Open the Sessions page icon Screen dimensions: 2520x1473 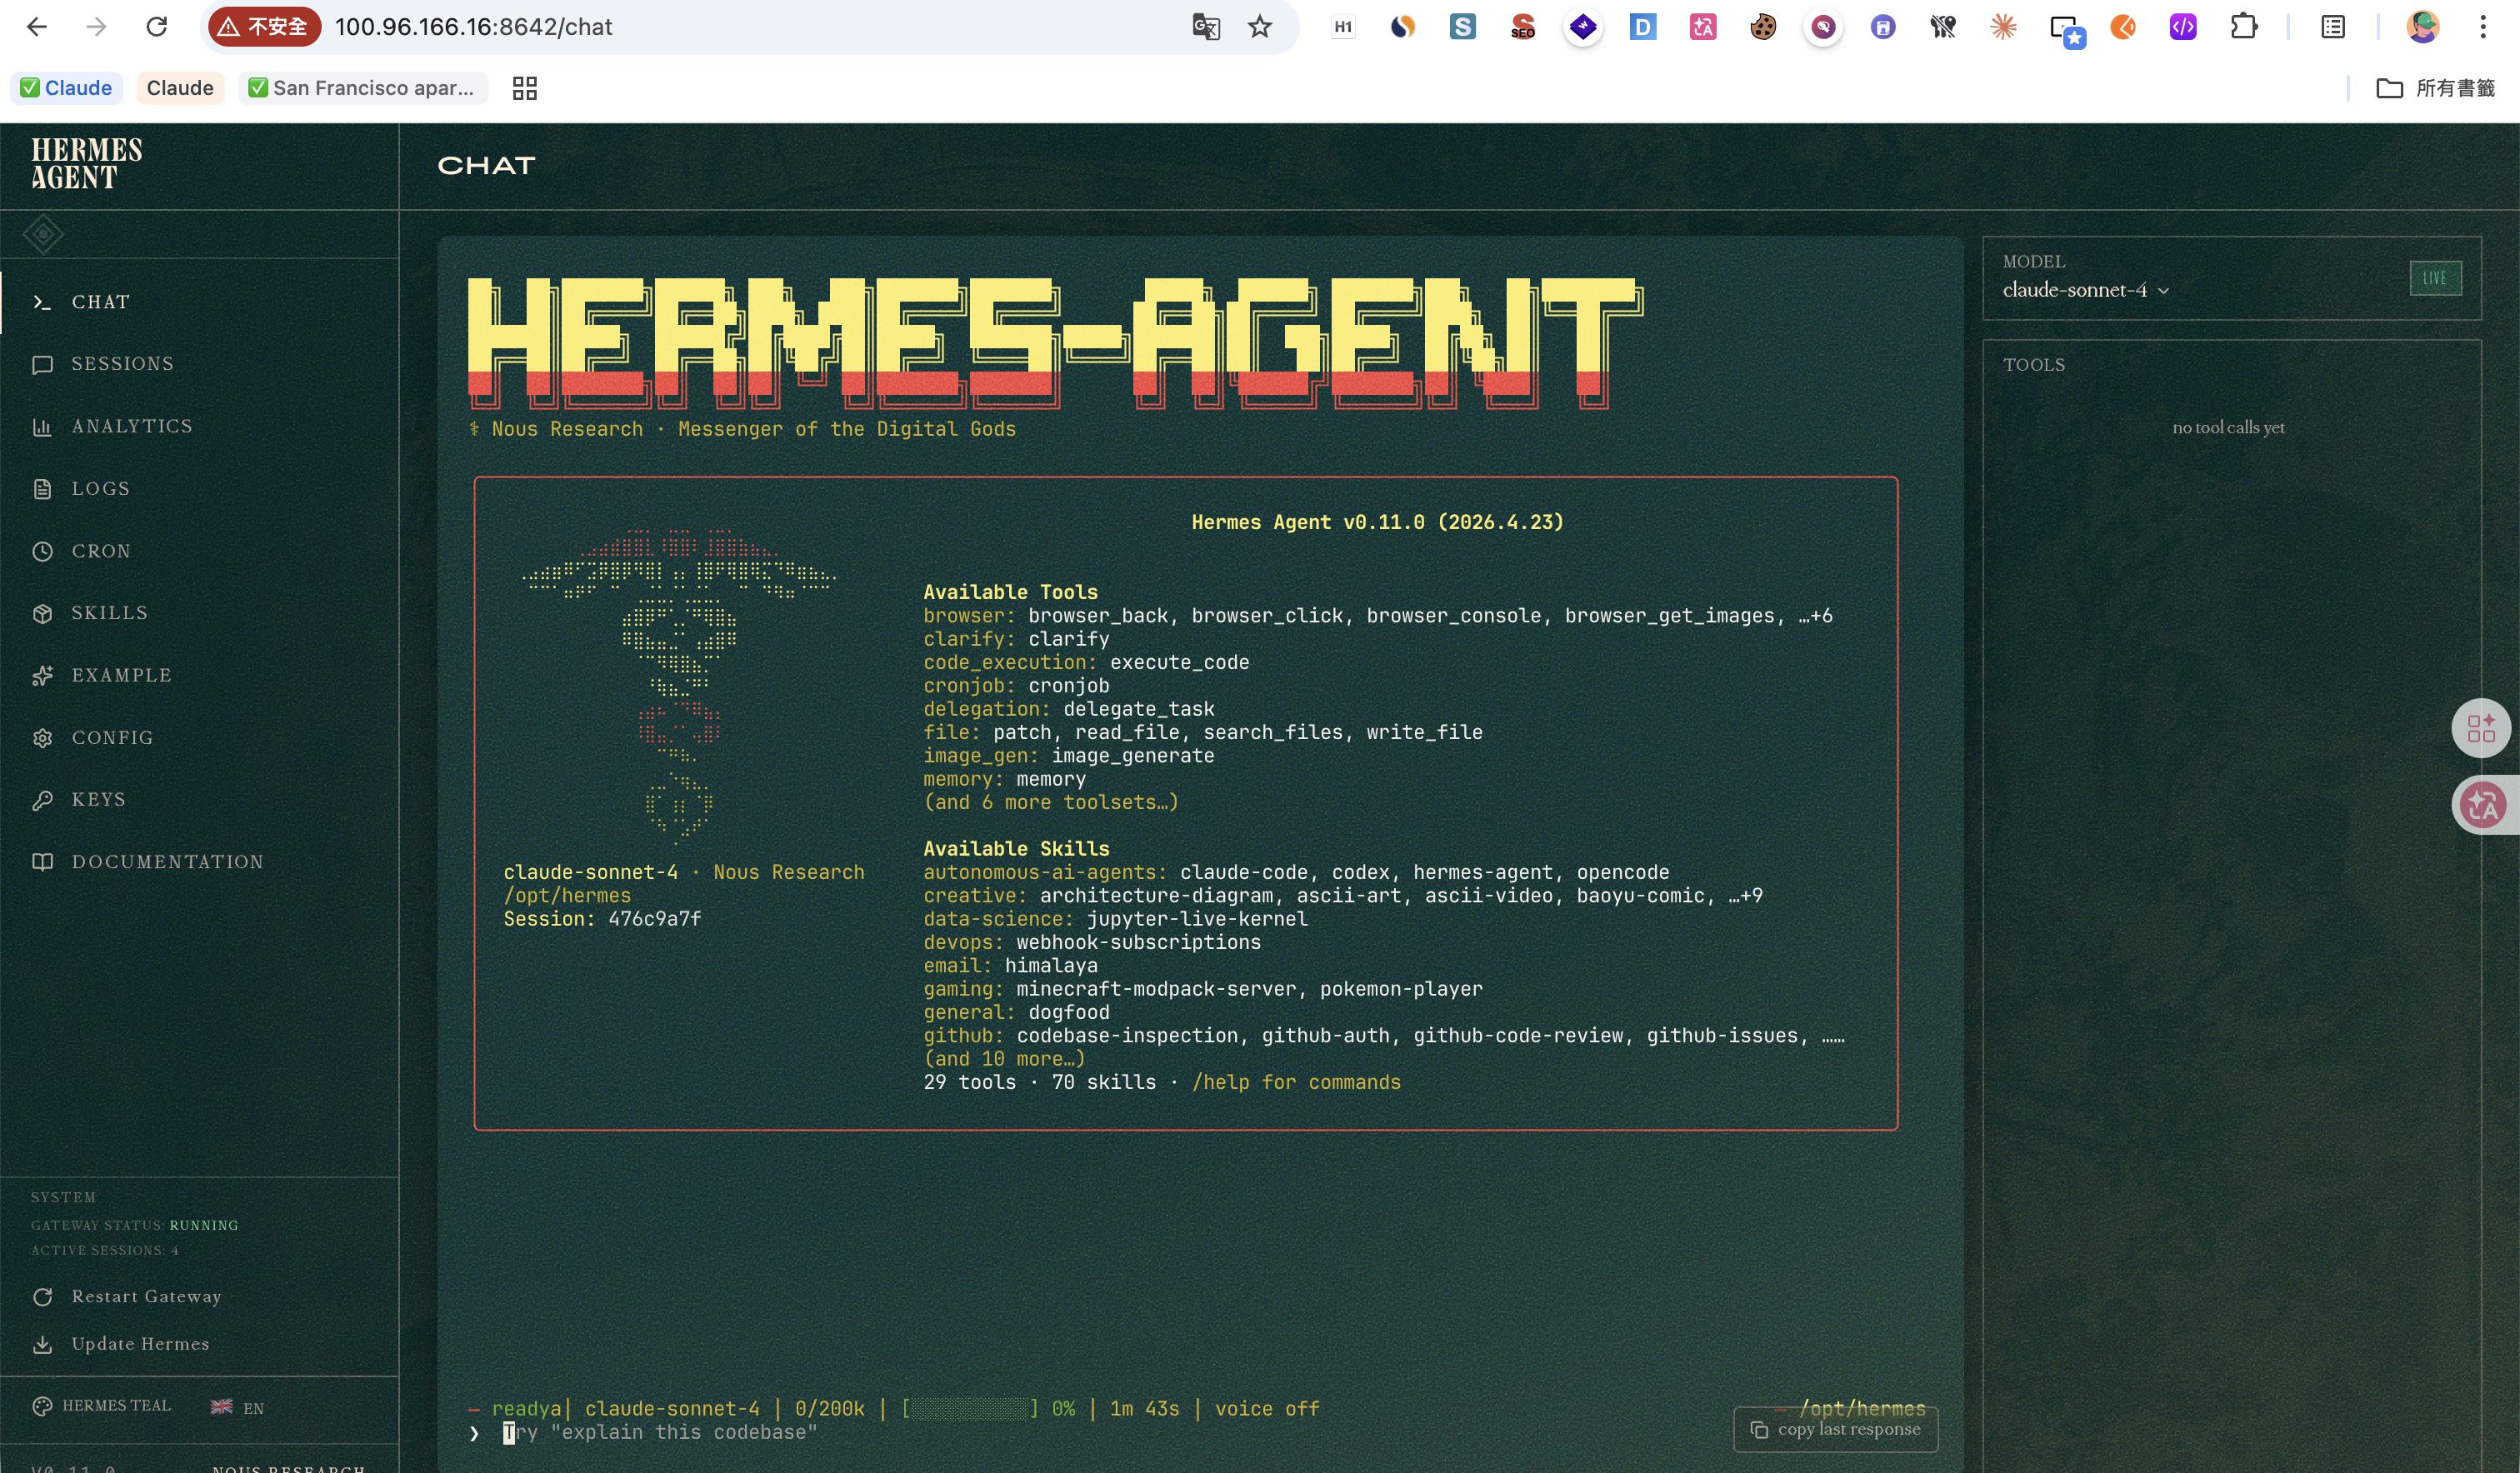[x=42, y=364]
